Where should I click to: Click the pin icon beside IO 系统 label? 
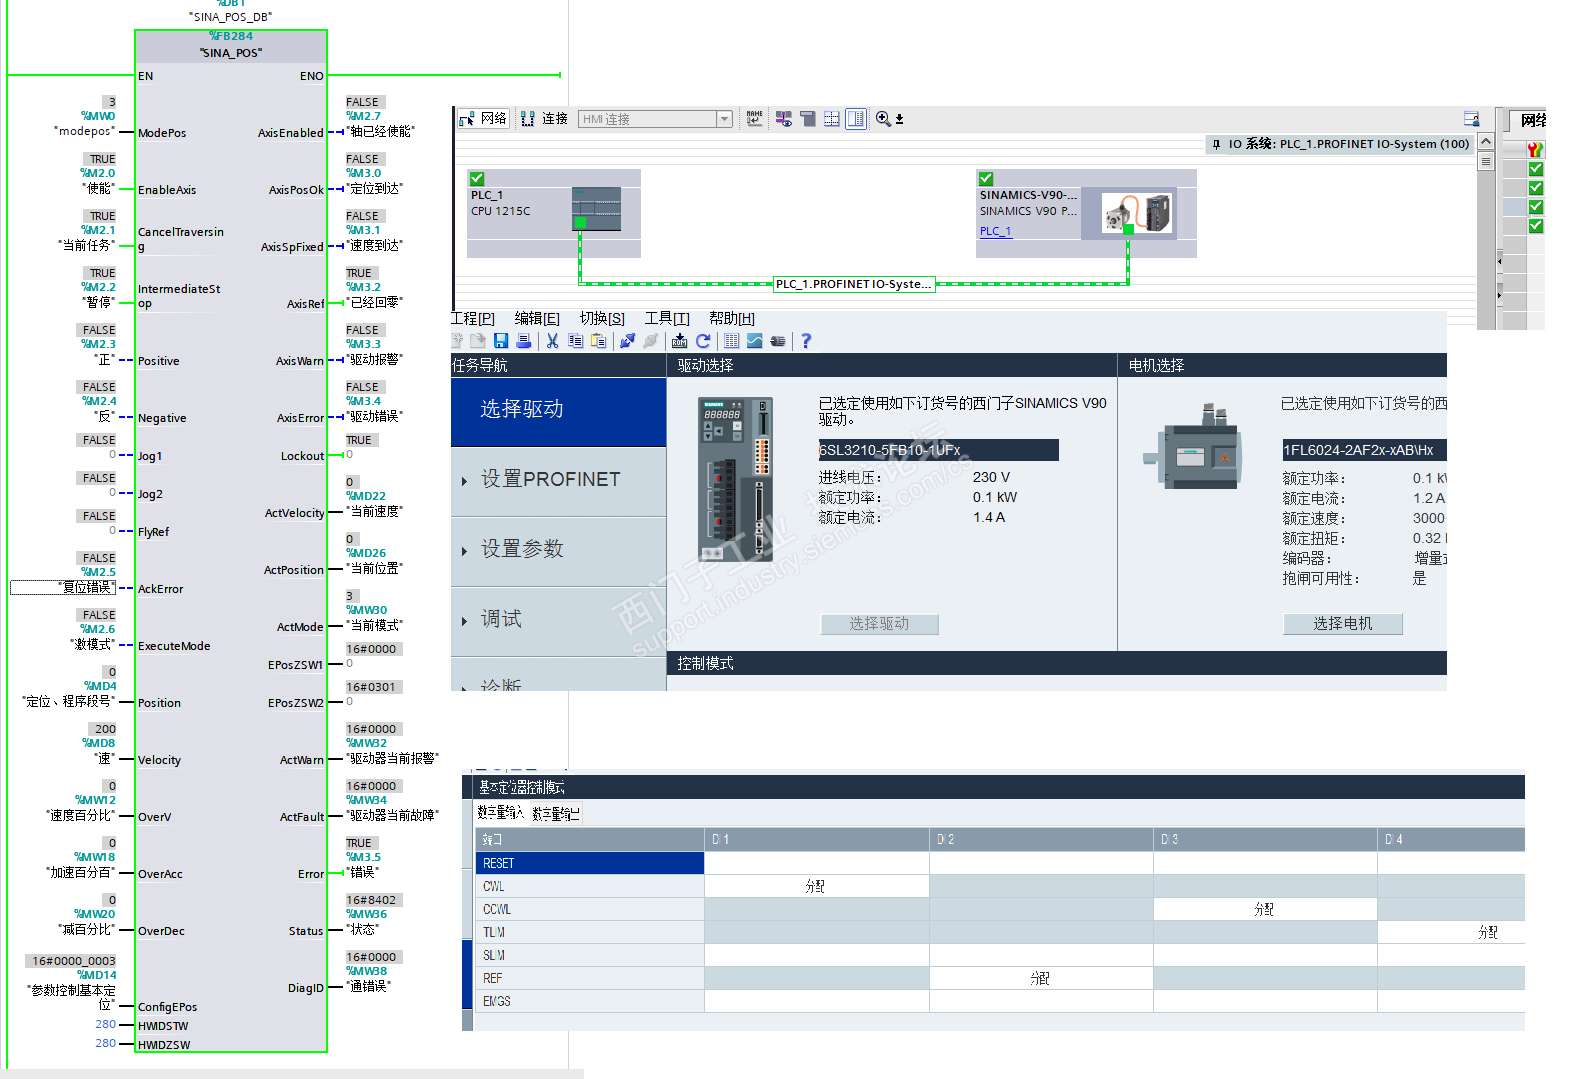point(1217,144)
